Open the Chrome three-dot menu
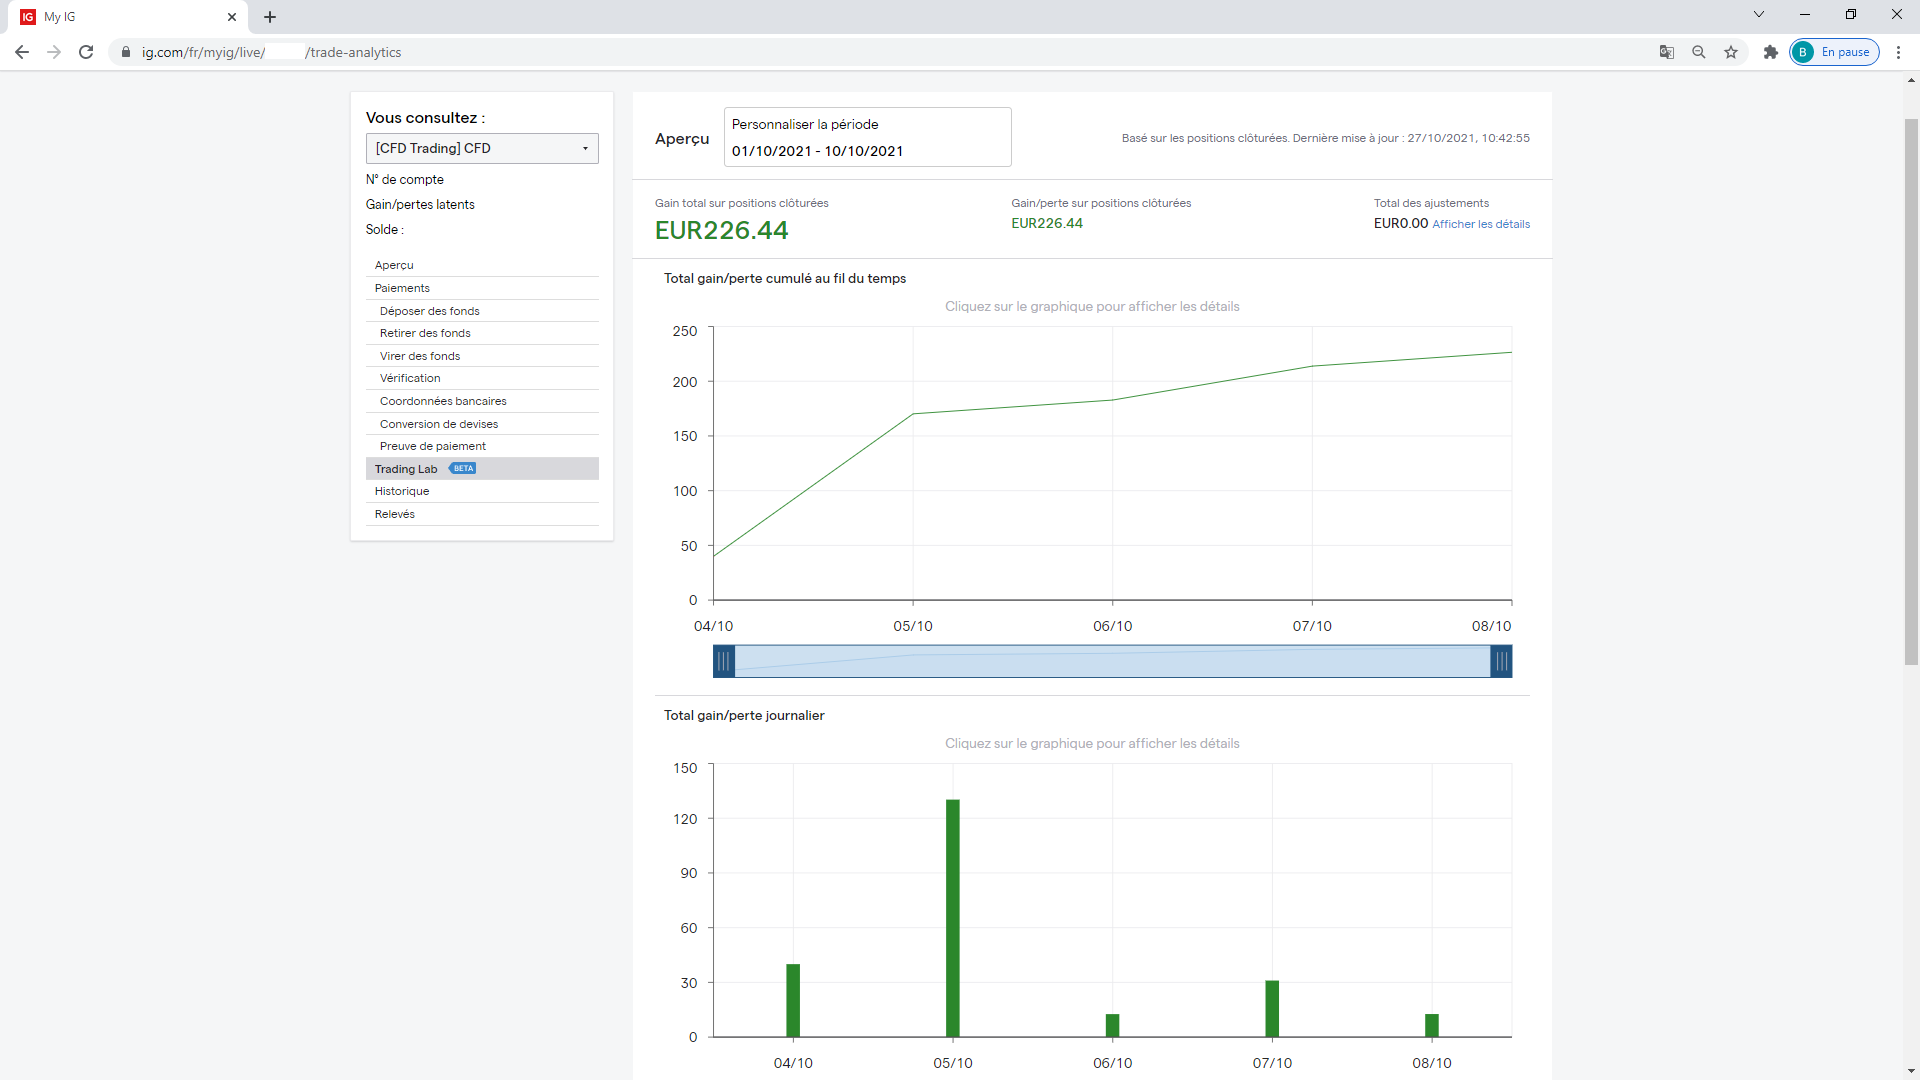Viewport: 1920px width, 1080px height. (x=1898, y=52)
